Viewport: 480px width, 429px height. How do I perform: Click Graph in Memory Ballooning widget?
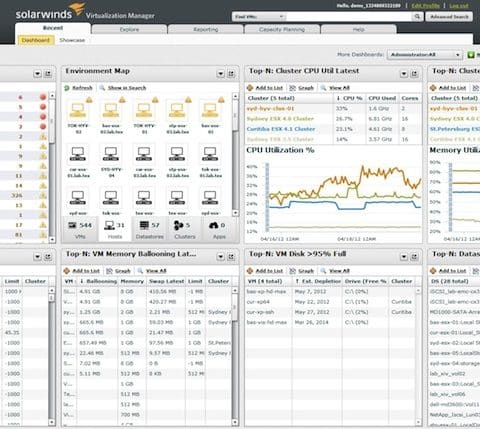click(x=118, y=271)
